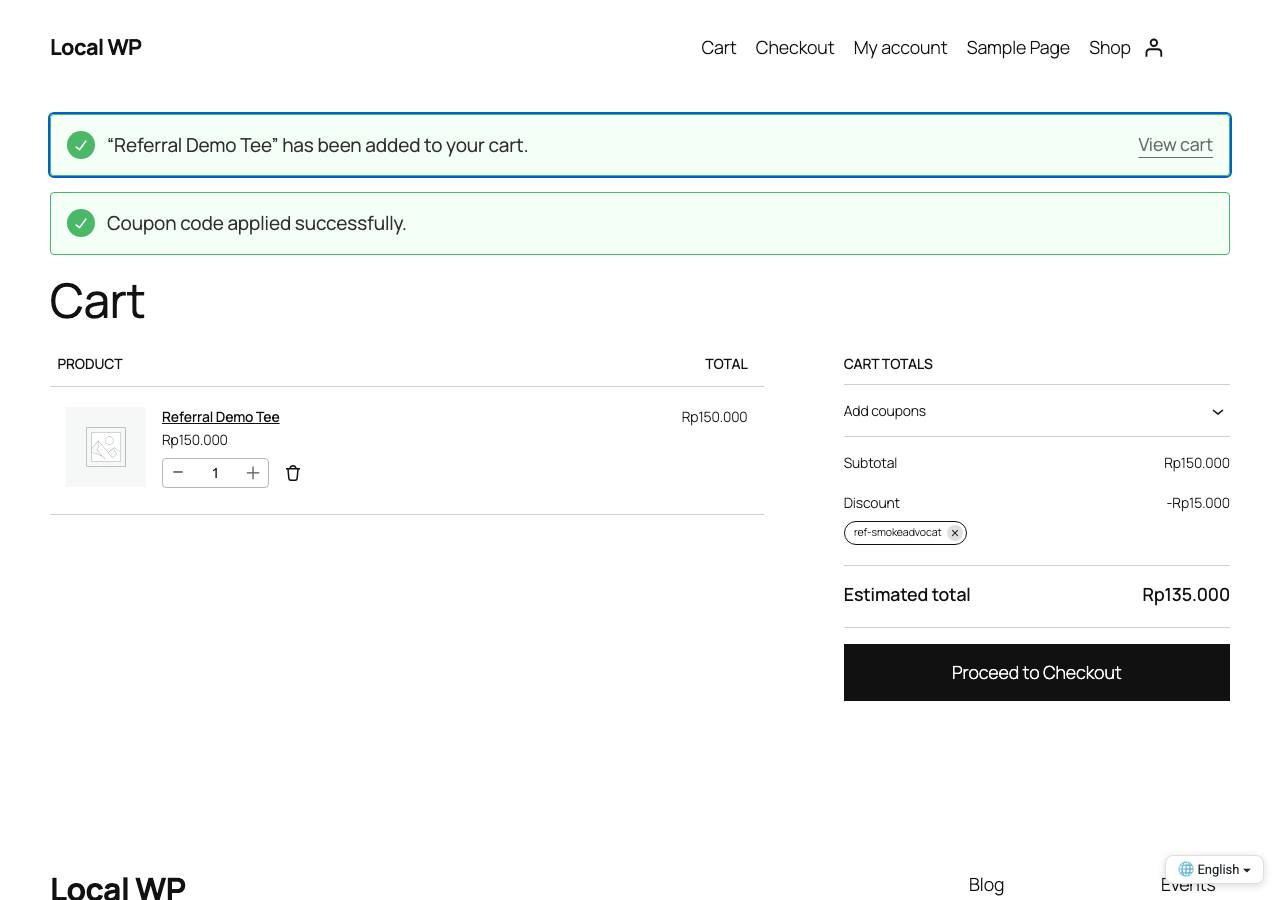Open the English language dropdown

(1214, 869)
